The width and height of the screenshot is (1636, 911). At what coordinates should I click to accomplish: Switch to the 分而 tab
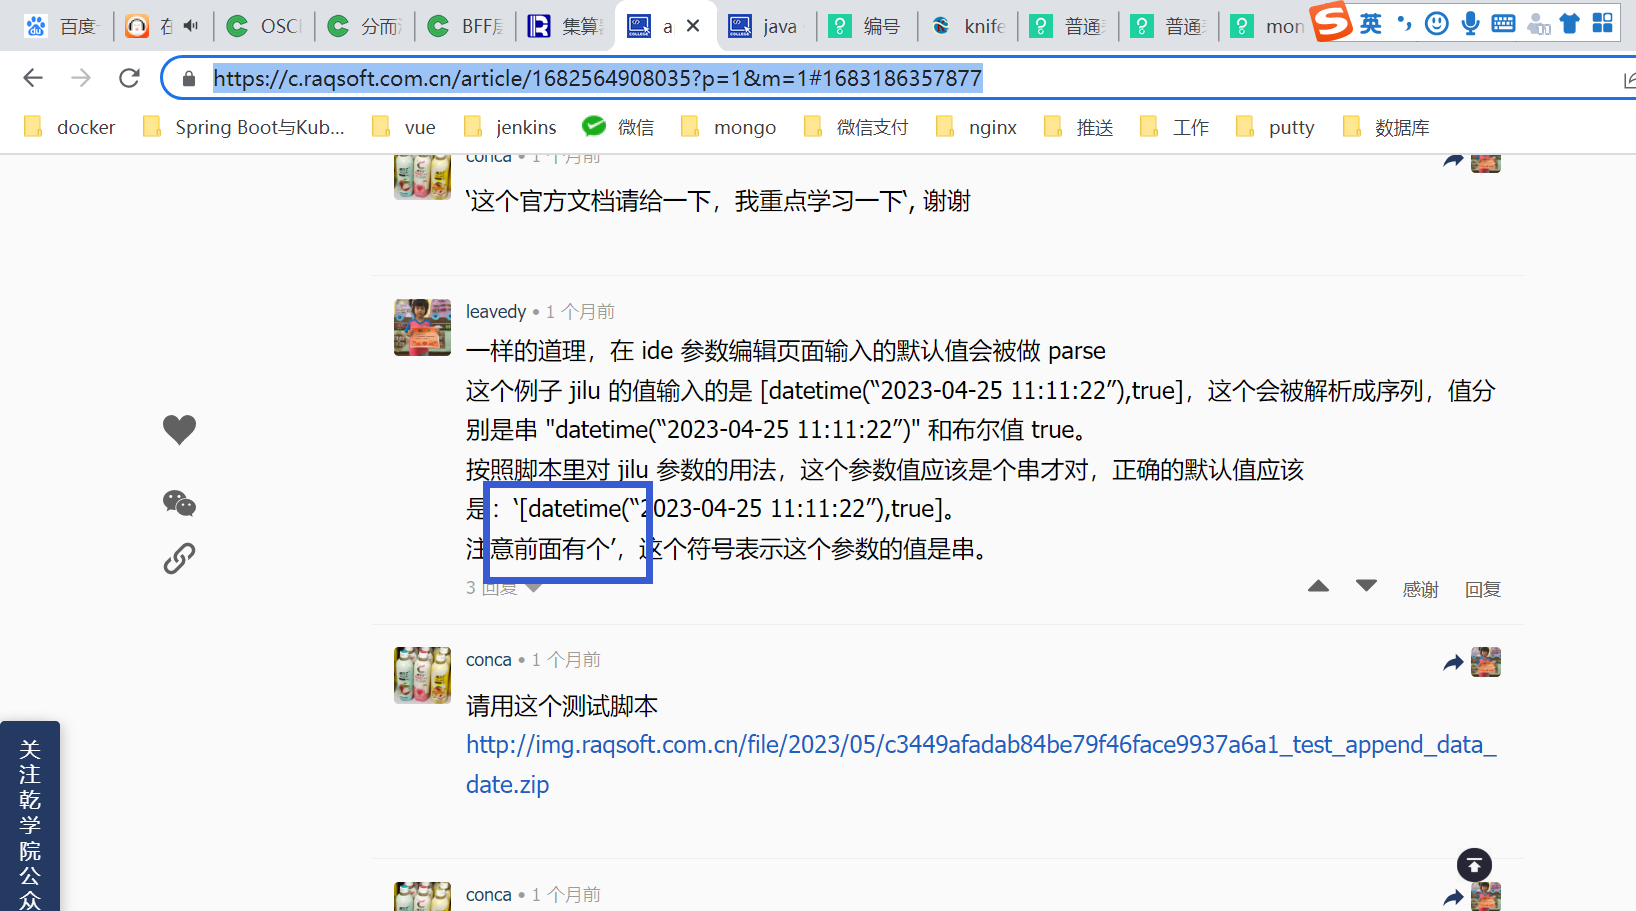tap(365, 26)
